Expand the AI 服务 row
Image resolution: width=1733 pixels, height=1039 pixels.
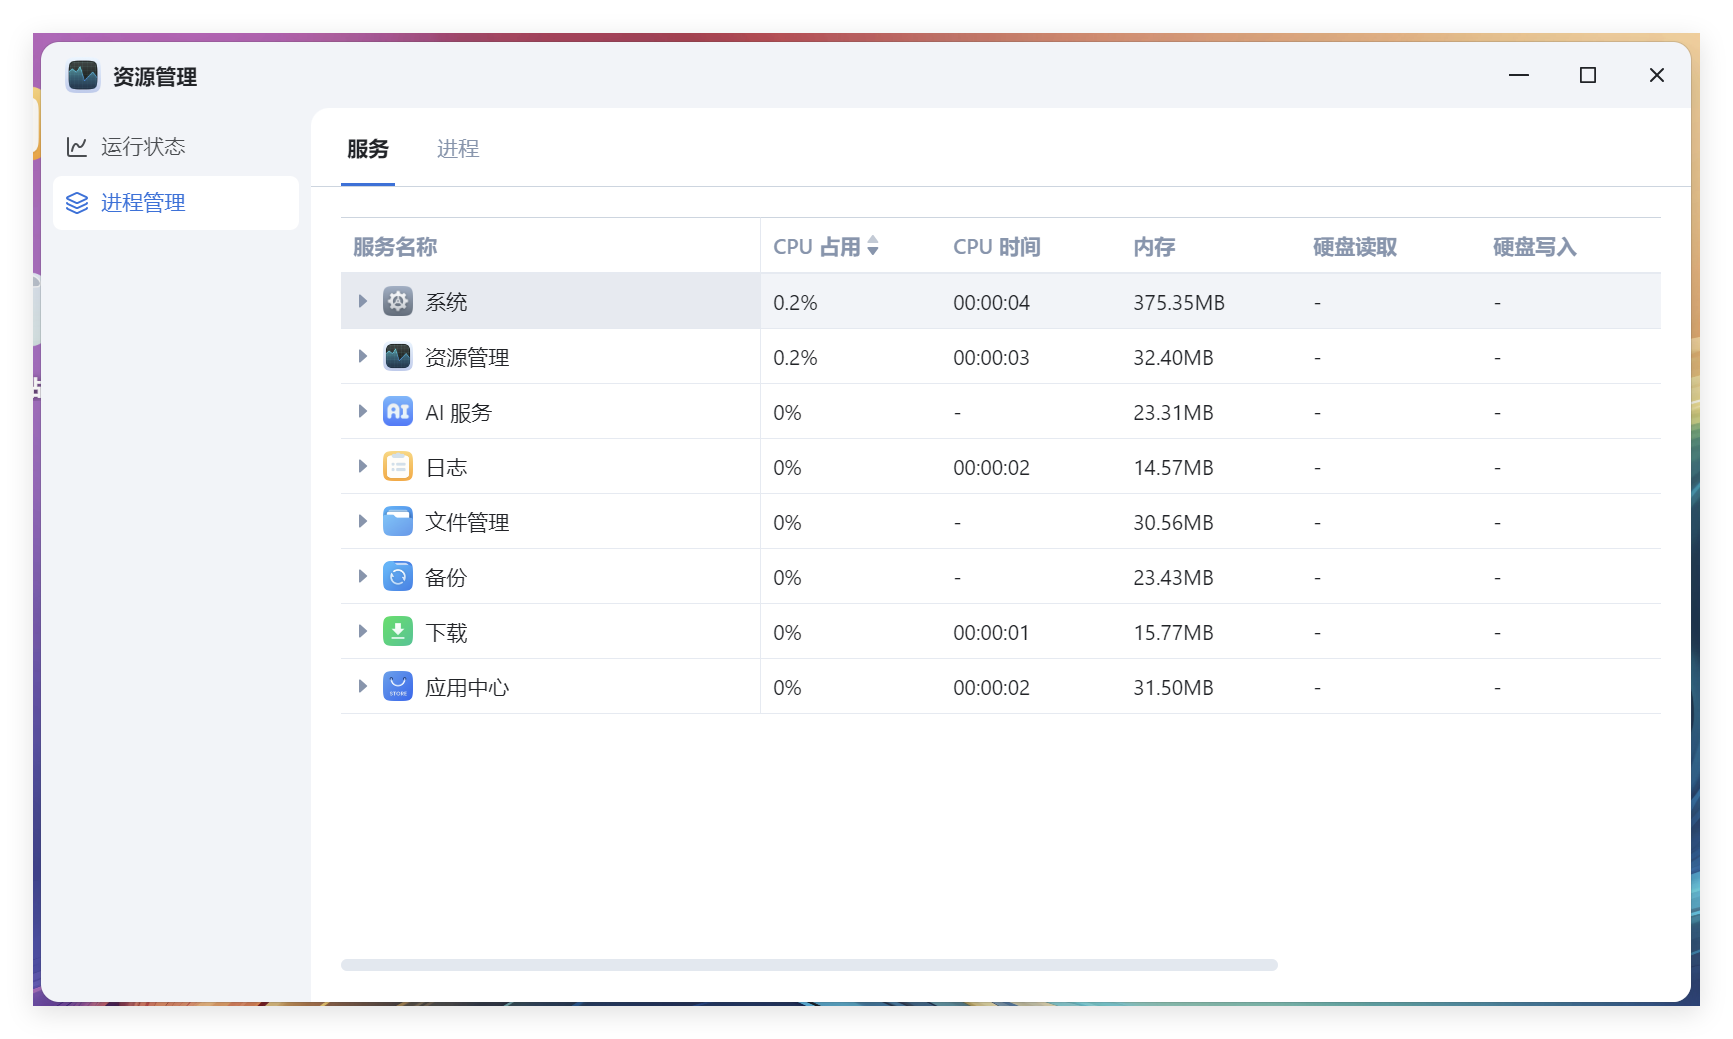coord(363,411)
